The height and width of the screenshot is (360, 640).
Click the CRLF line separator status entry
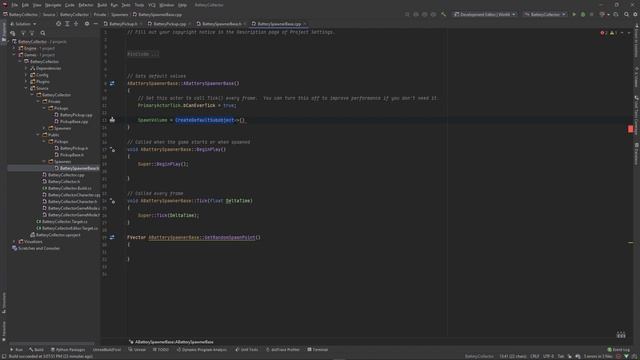click(534, 356)
